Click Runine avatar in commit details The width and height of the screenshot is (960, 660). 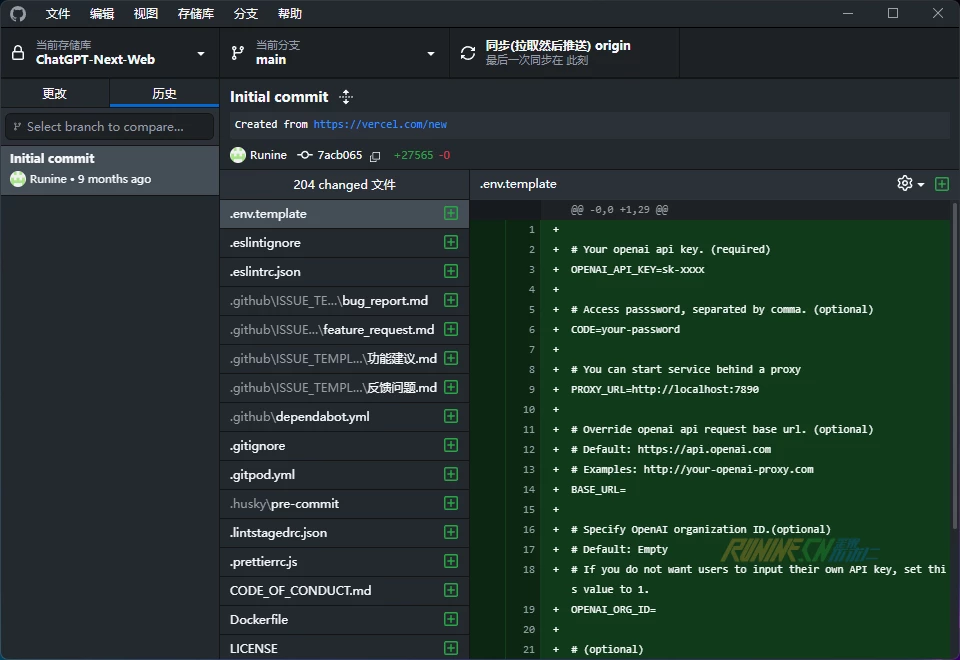coord(238,155)
